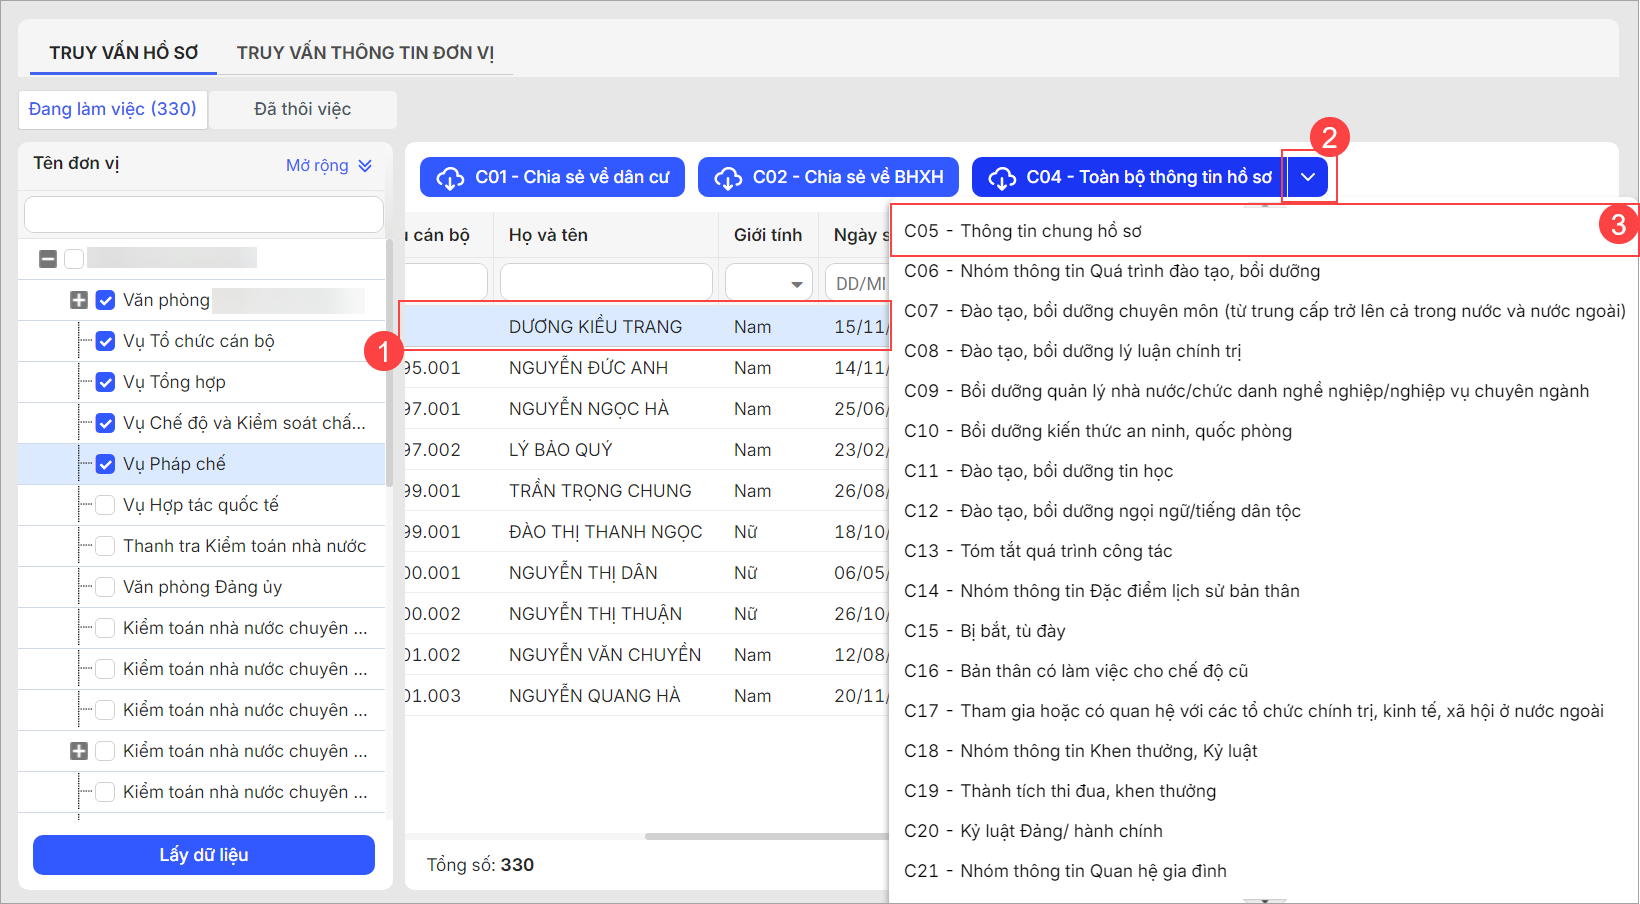Check the Vụ Hợp tác quốc tế checkbox
1640x904 pixels.
click(105, 505)
